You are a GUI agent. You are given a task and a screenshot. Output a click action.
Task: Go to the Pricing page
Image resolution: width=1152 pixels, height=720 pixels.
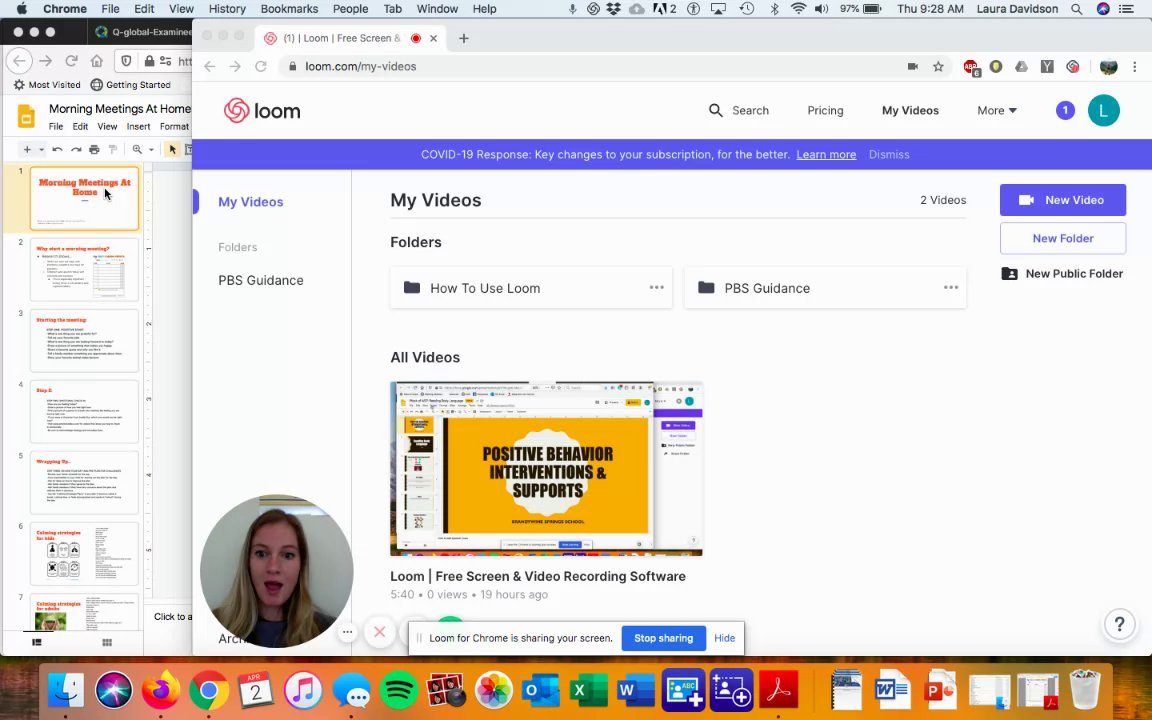click(825, 110)
